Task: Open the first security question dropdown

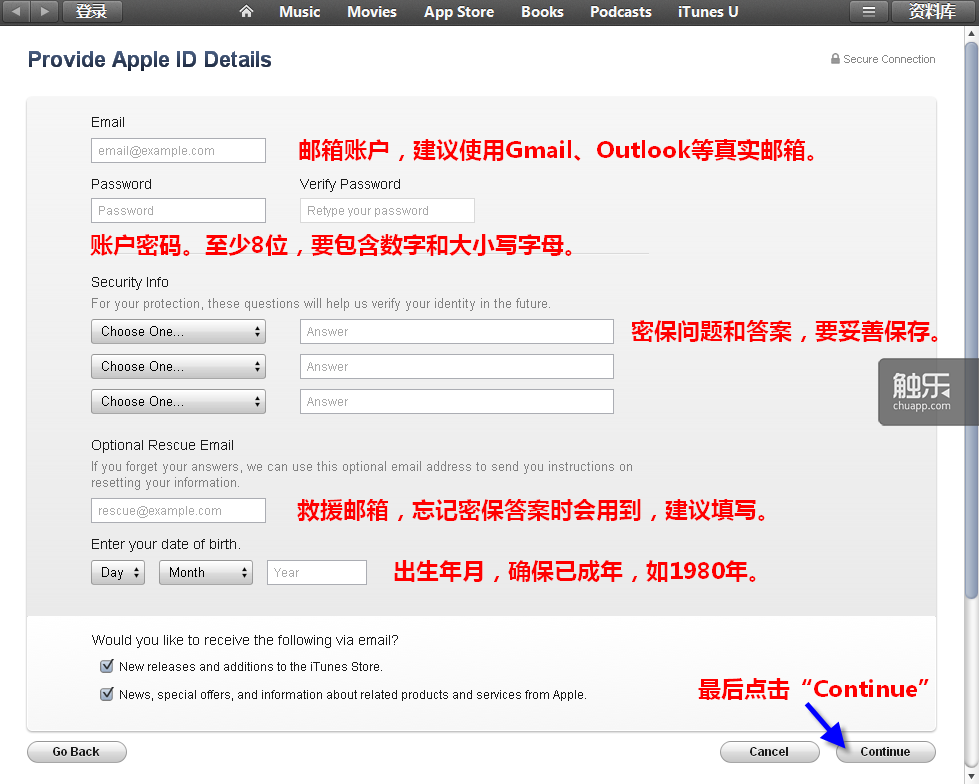Action: pyautogui.click(x=179, y=331)
